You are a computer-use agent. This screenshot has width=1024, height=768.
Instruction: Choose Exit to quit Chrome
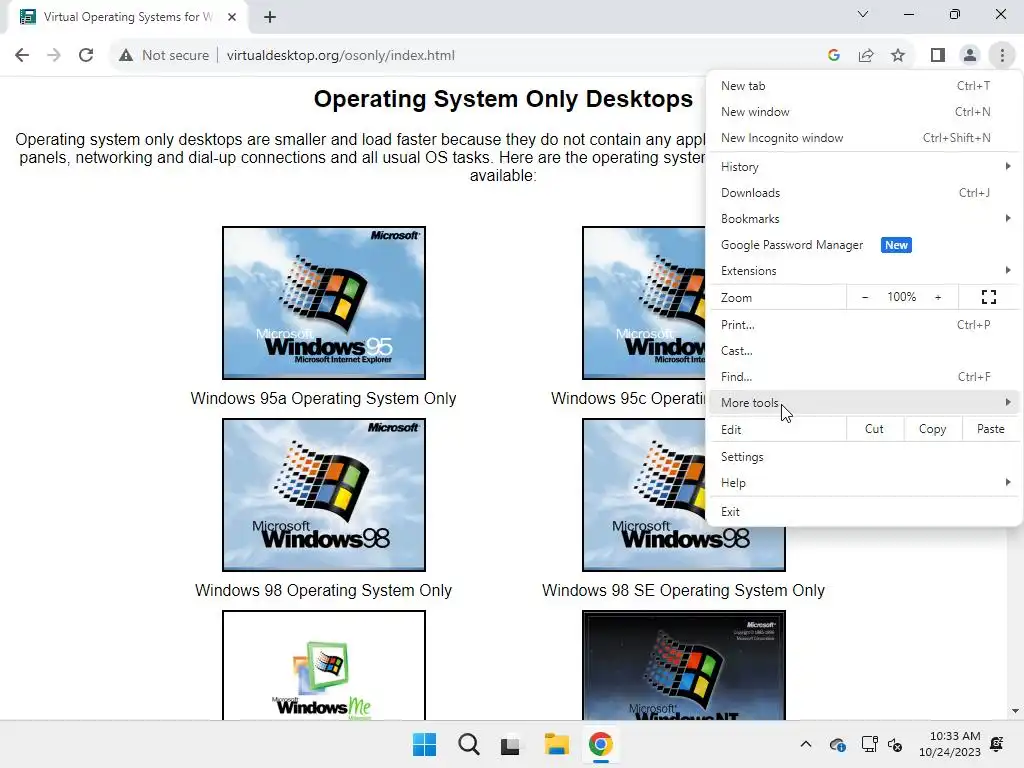pyautogui.click(x=865, y=511)
